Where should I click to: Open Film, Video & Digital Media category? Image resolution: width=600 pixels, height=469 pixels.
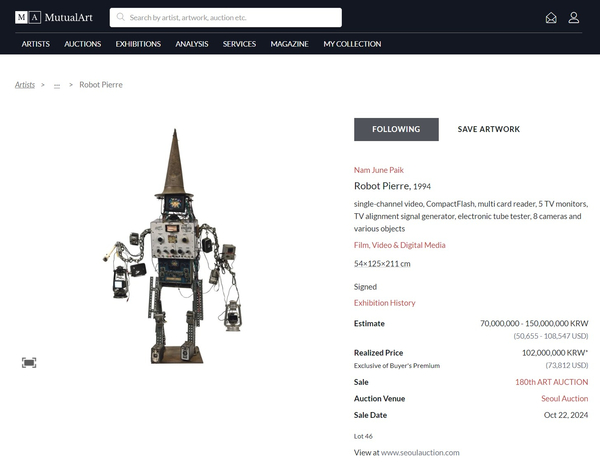click(x=400, y=245)
